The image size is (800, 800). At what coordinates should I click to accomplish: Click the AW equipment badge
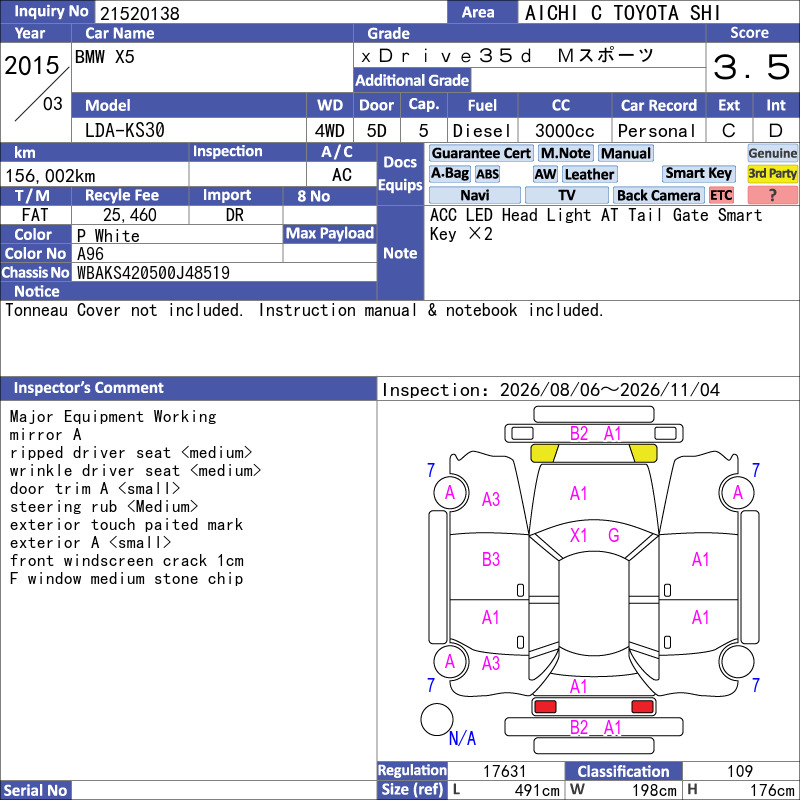pyautogui.click(x=545, y=174)
